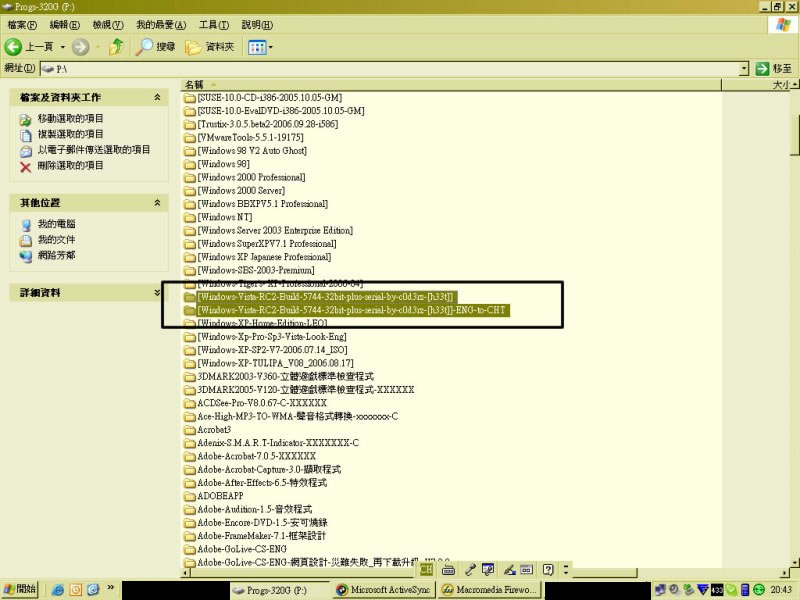Select [Windows-XP-SP2-V7-2006.07.14_ISO] folder

coord(272,350)
